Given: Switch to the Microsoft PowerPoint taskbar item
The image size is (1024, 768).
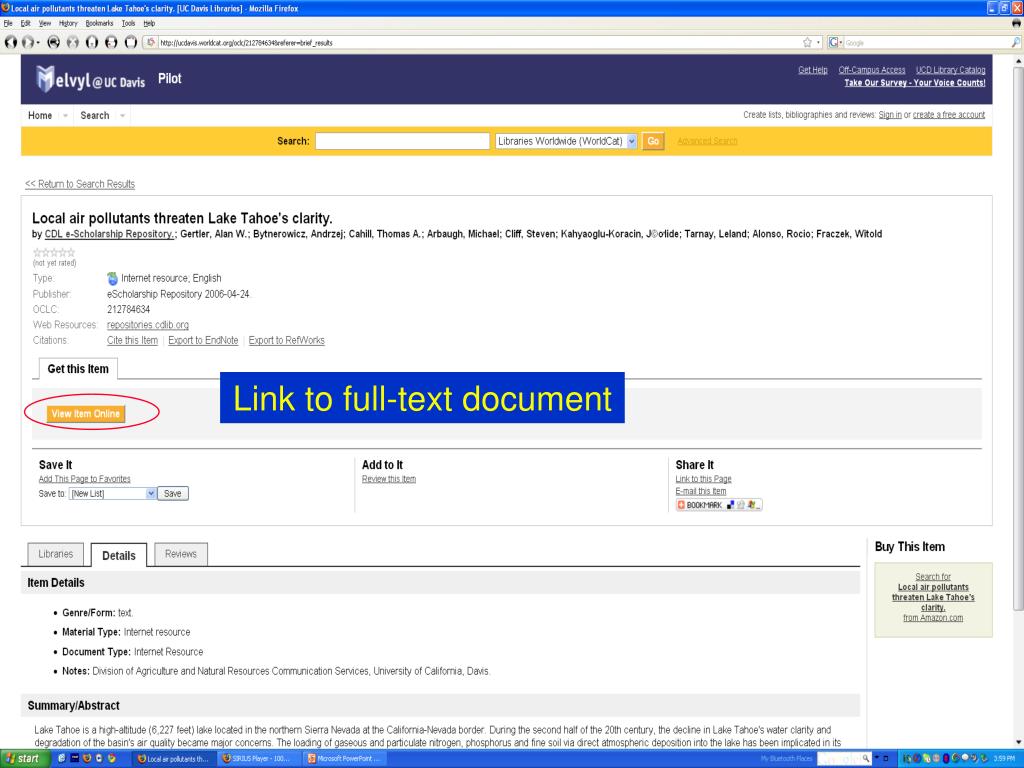Looking at the screenshot, I should (345, 758).
